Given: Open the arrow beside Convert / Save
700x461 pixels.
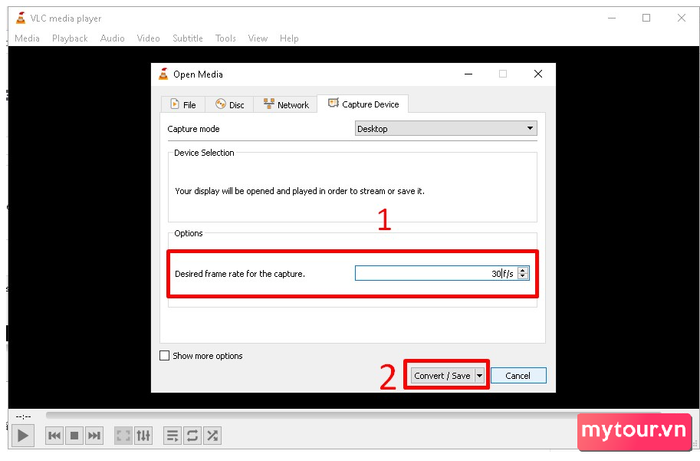Looking at the screenshot, I should tap(480, 376).
